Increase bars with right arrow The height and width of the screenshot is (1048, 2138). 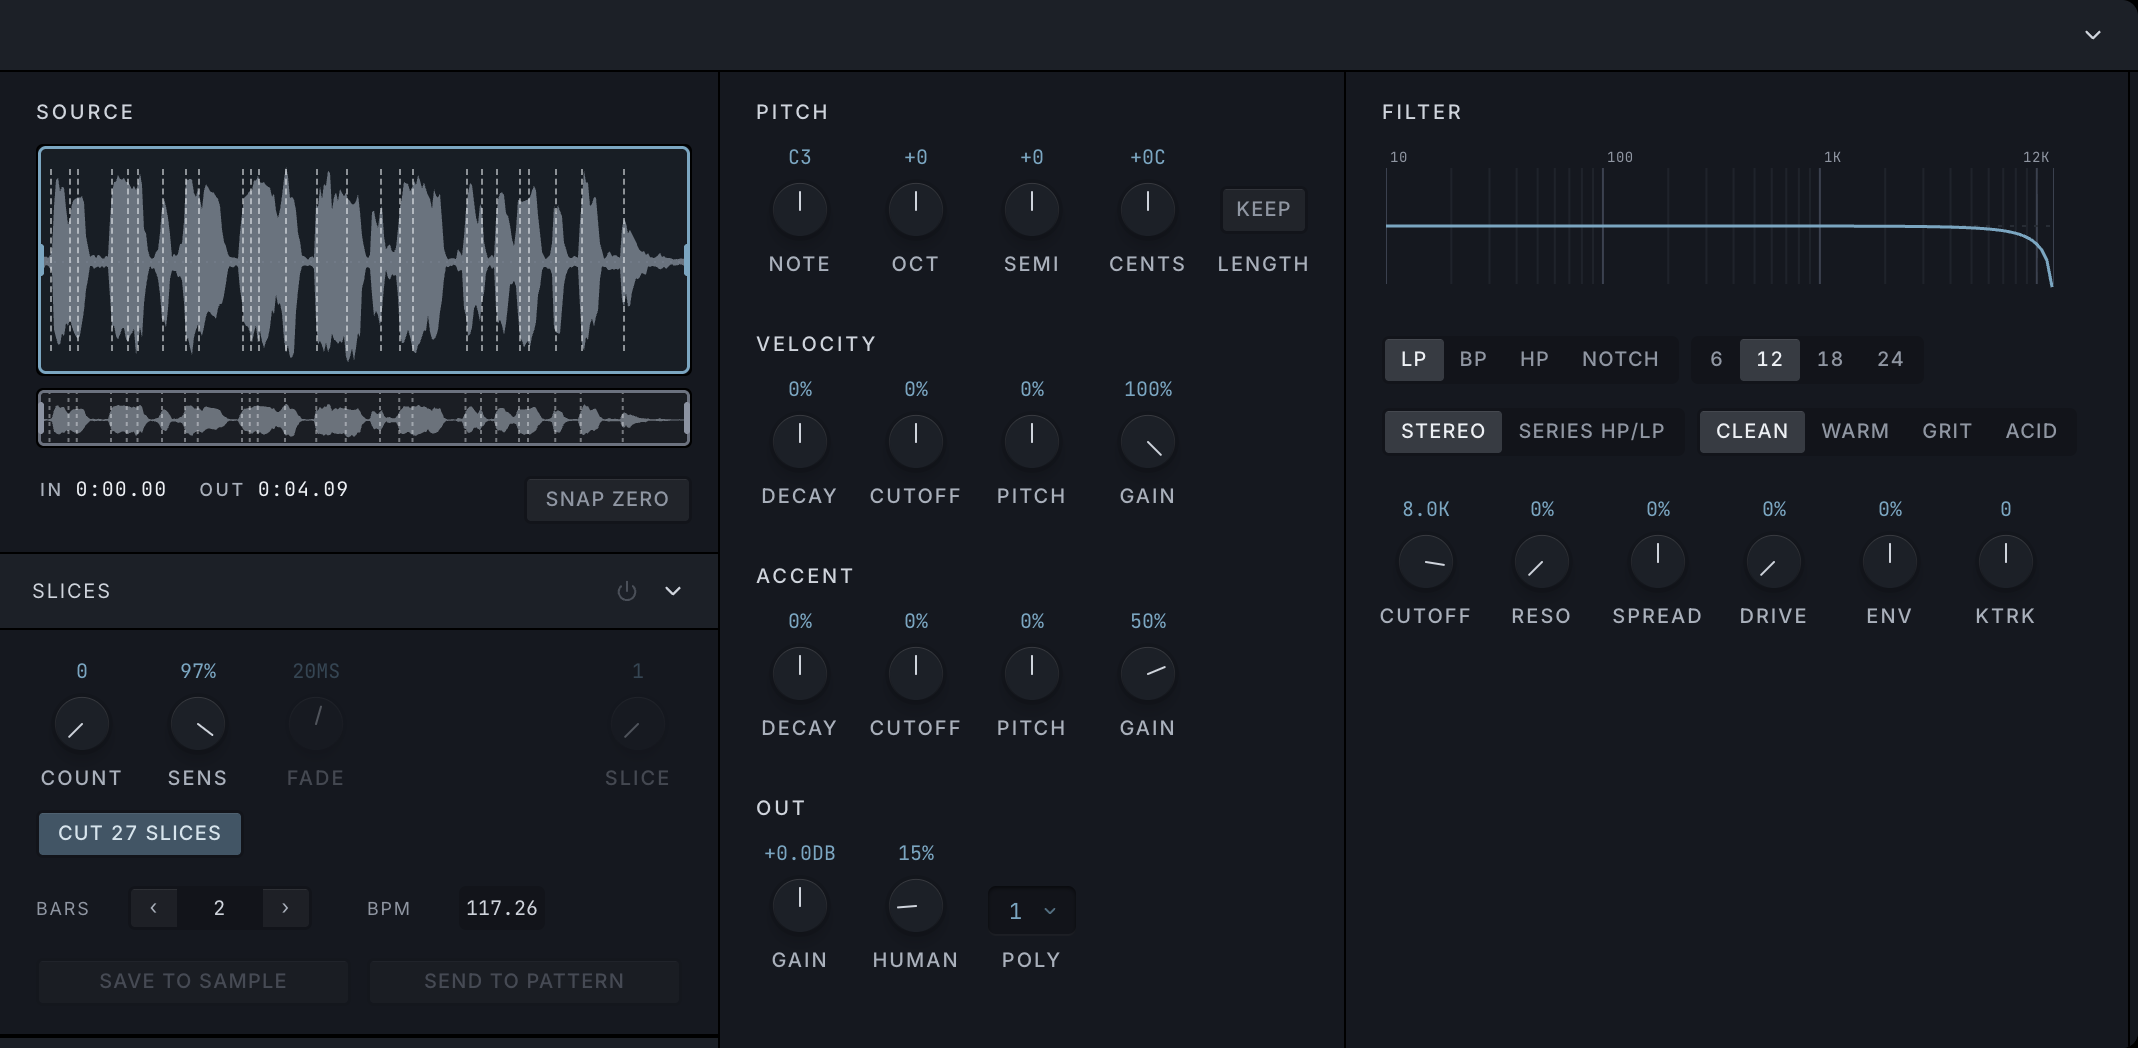point(285,908)
